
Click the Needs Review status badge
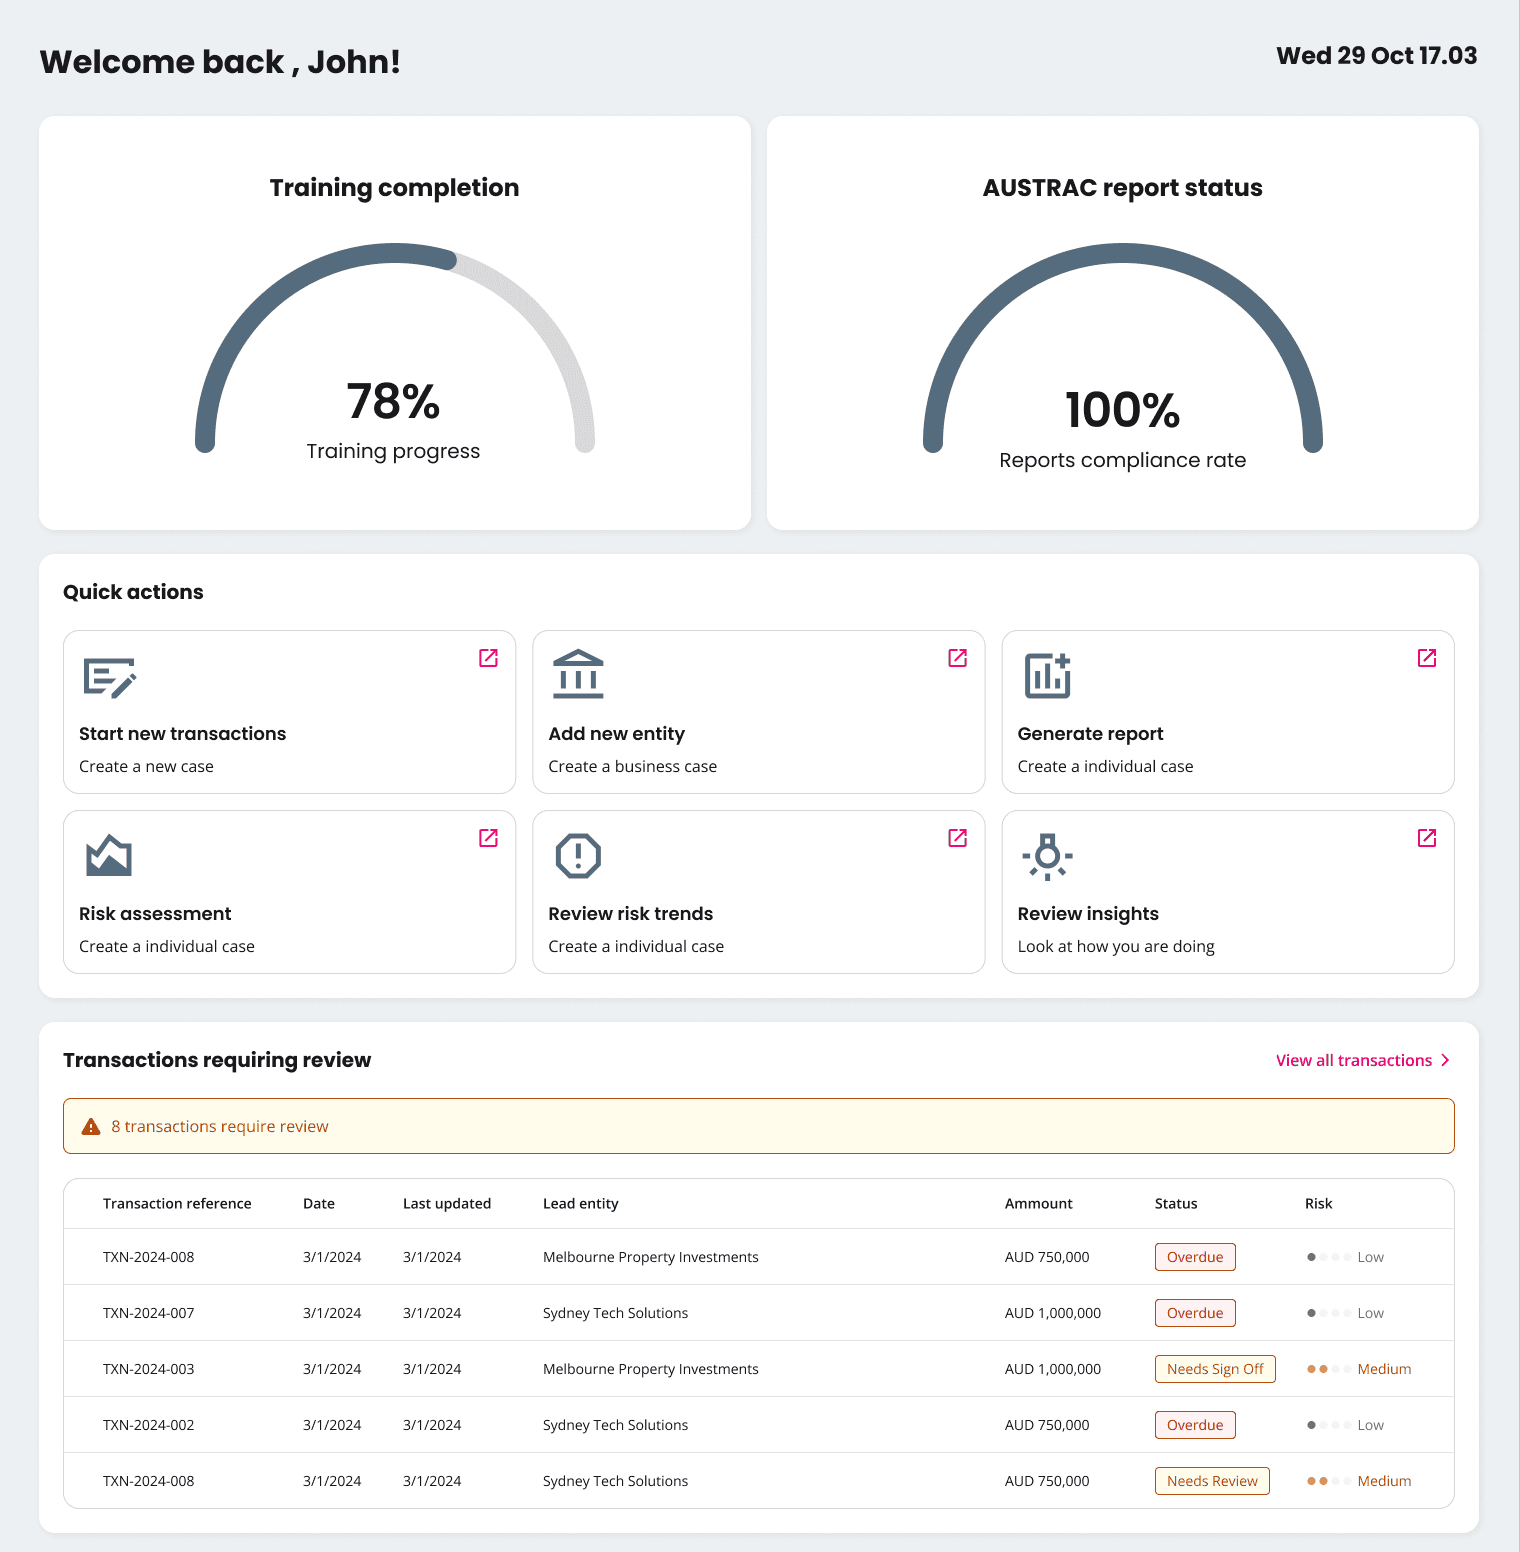[x=1211, y=1481]
